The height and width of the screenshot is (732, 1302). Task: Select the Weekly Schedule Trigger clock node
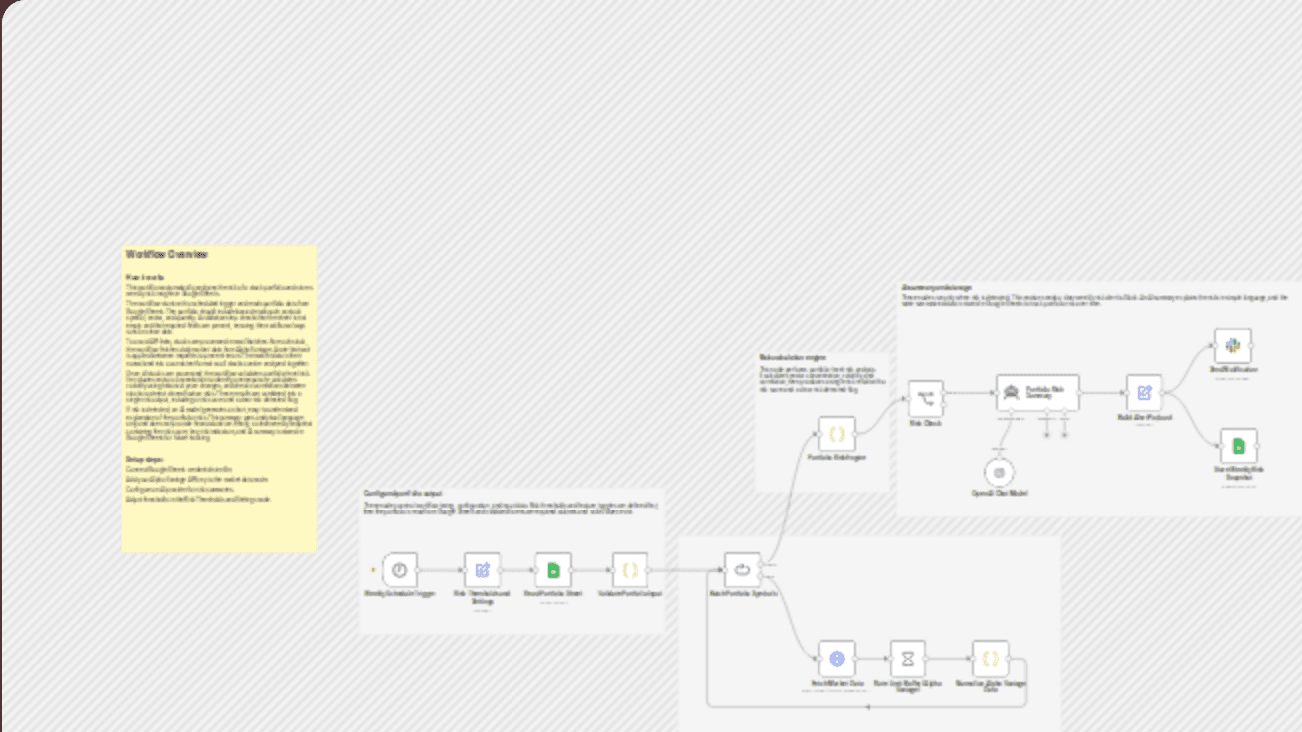399,570
